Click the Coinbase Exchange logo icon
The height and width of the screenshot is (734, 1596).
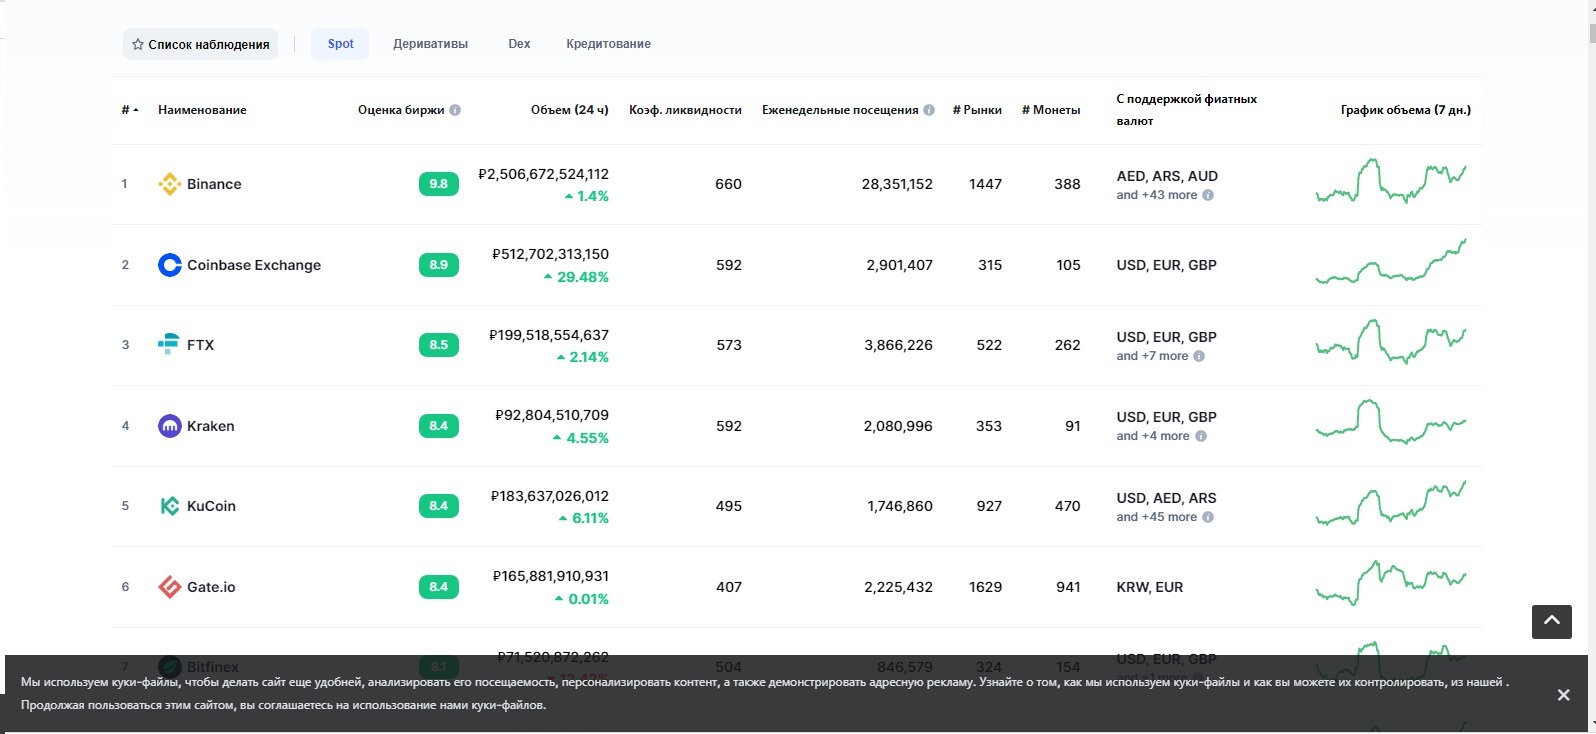170,265
